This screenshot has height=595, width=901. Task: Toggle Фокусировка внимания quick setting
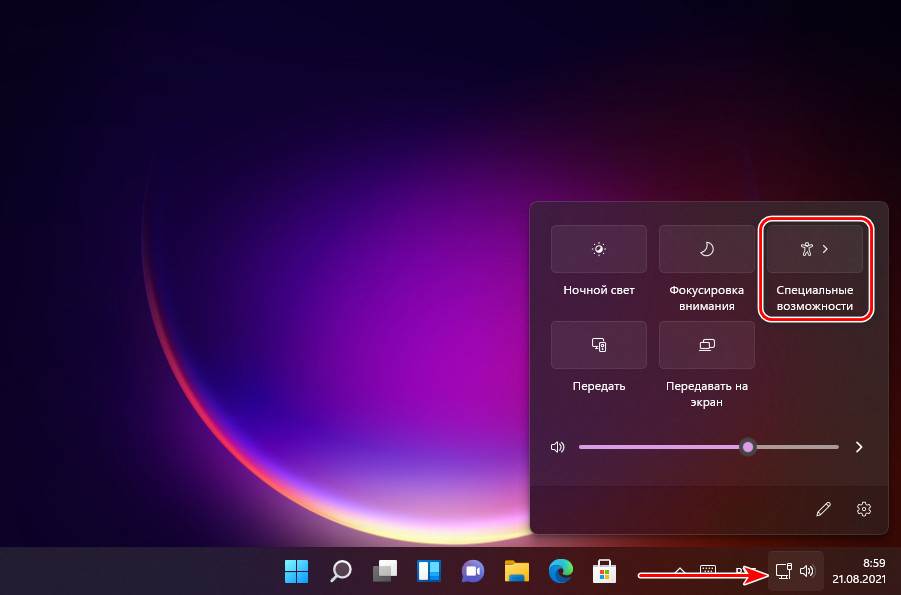(707, 249)
